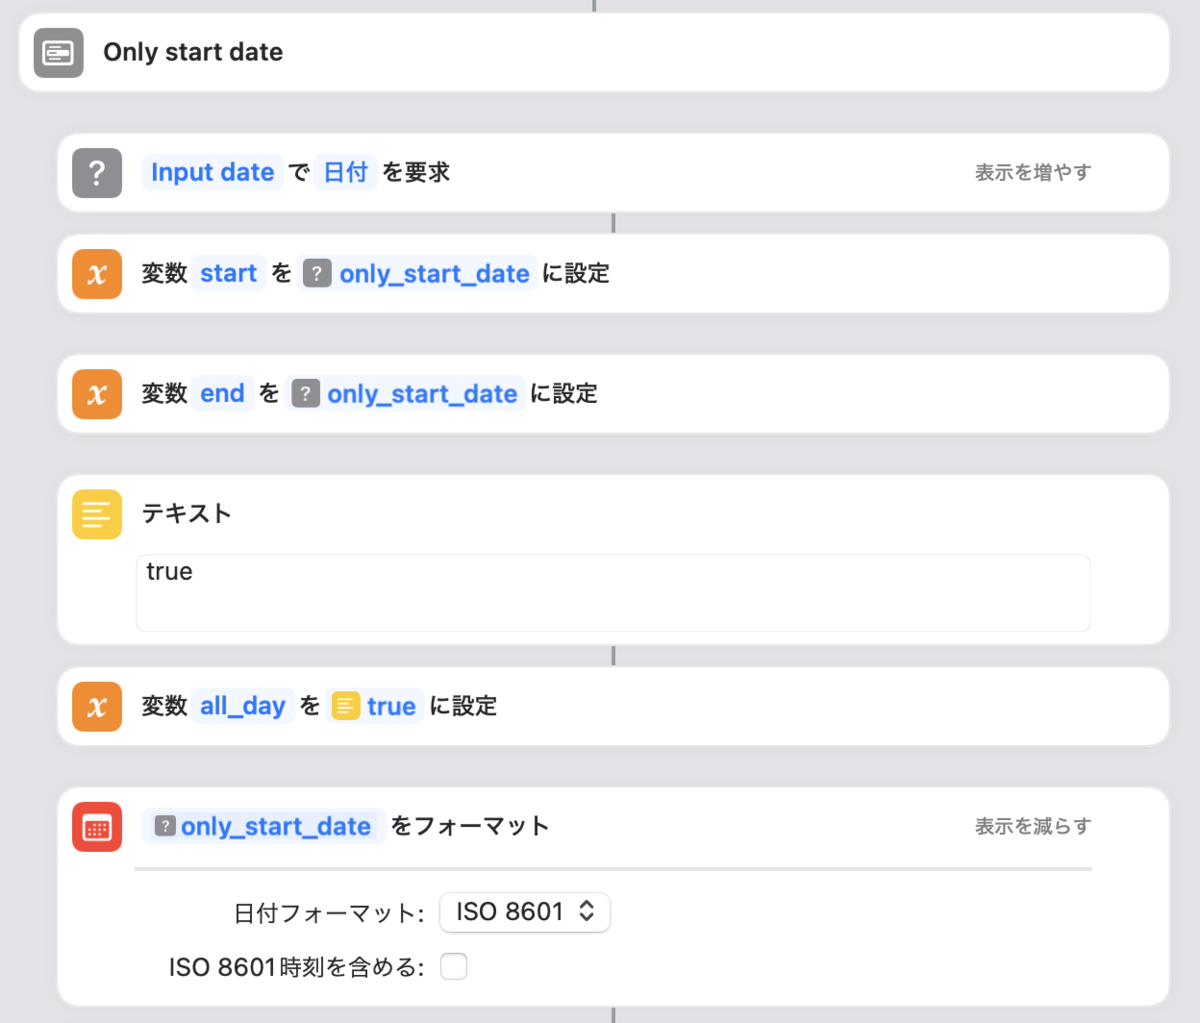This screenshot has height=1023, width=1200.
Task: Open the ISO 8601 date format dropdown
Action: (x=524, y=912)
